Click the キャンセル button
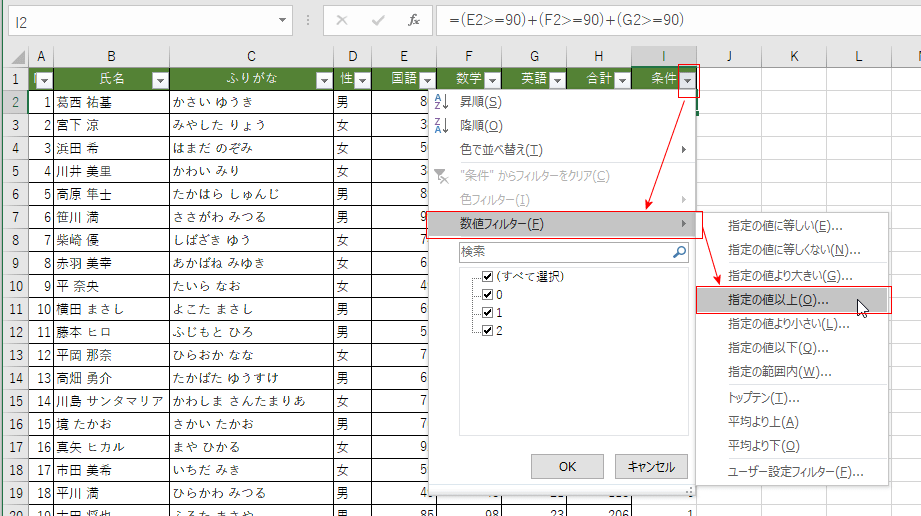921x516 pixels. click(x=651, y=467)
